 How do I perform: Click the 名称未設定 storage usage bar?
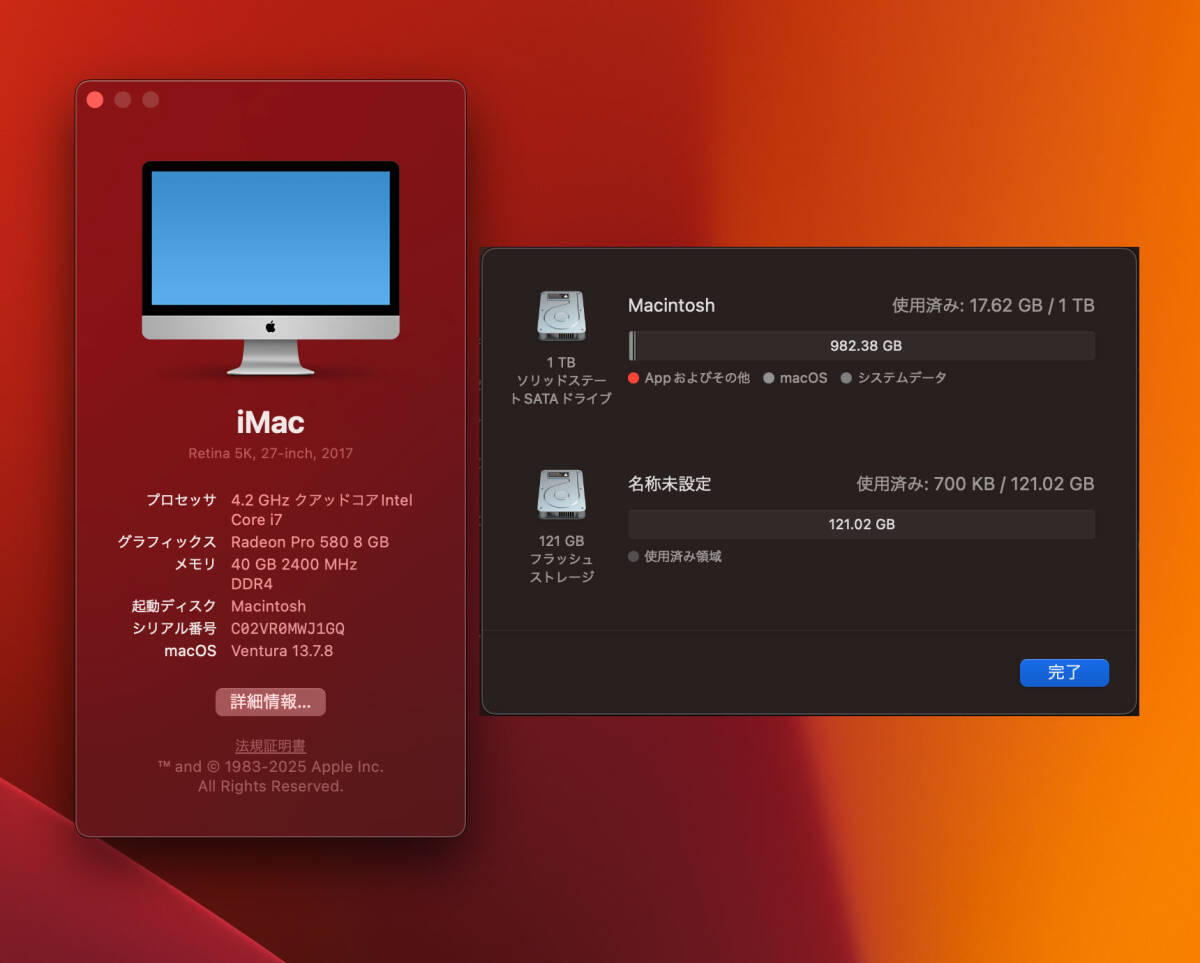[x=862, y=524]
